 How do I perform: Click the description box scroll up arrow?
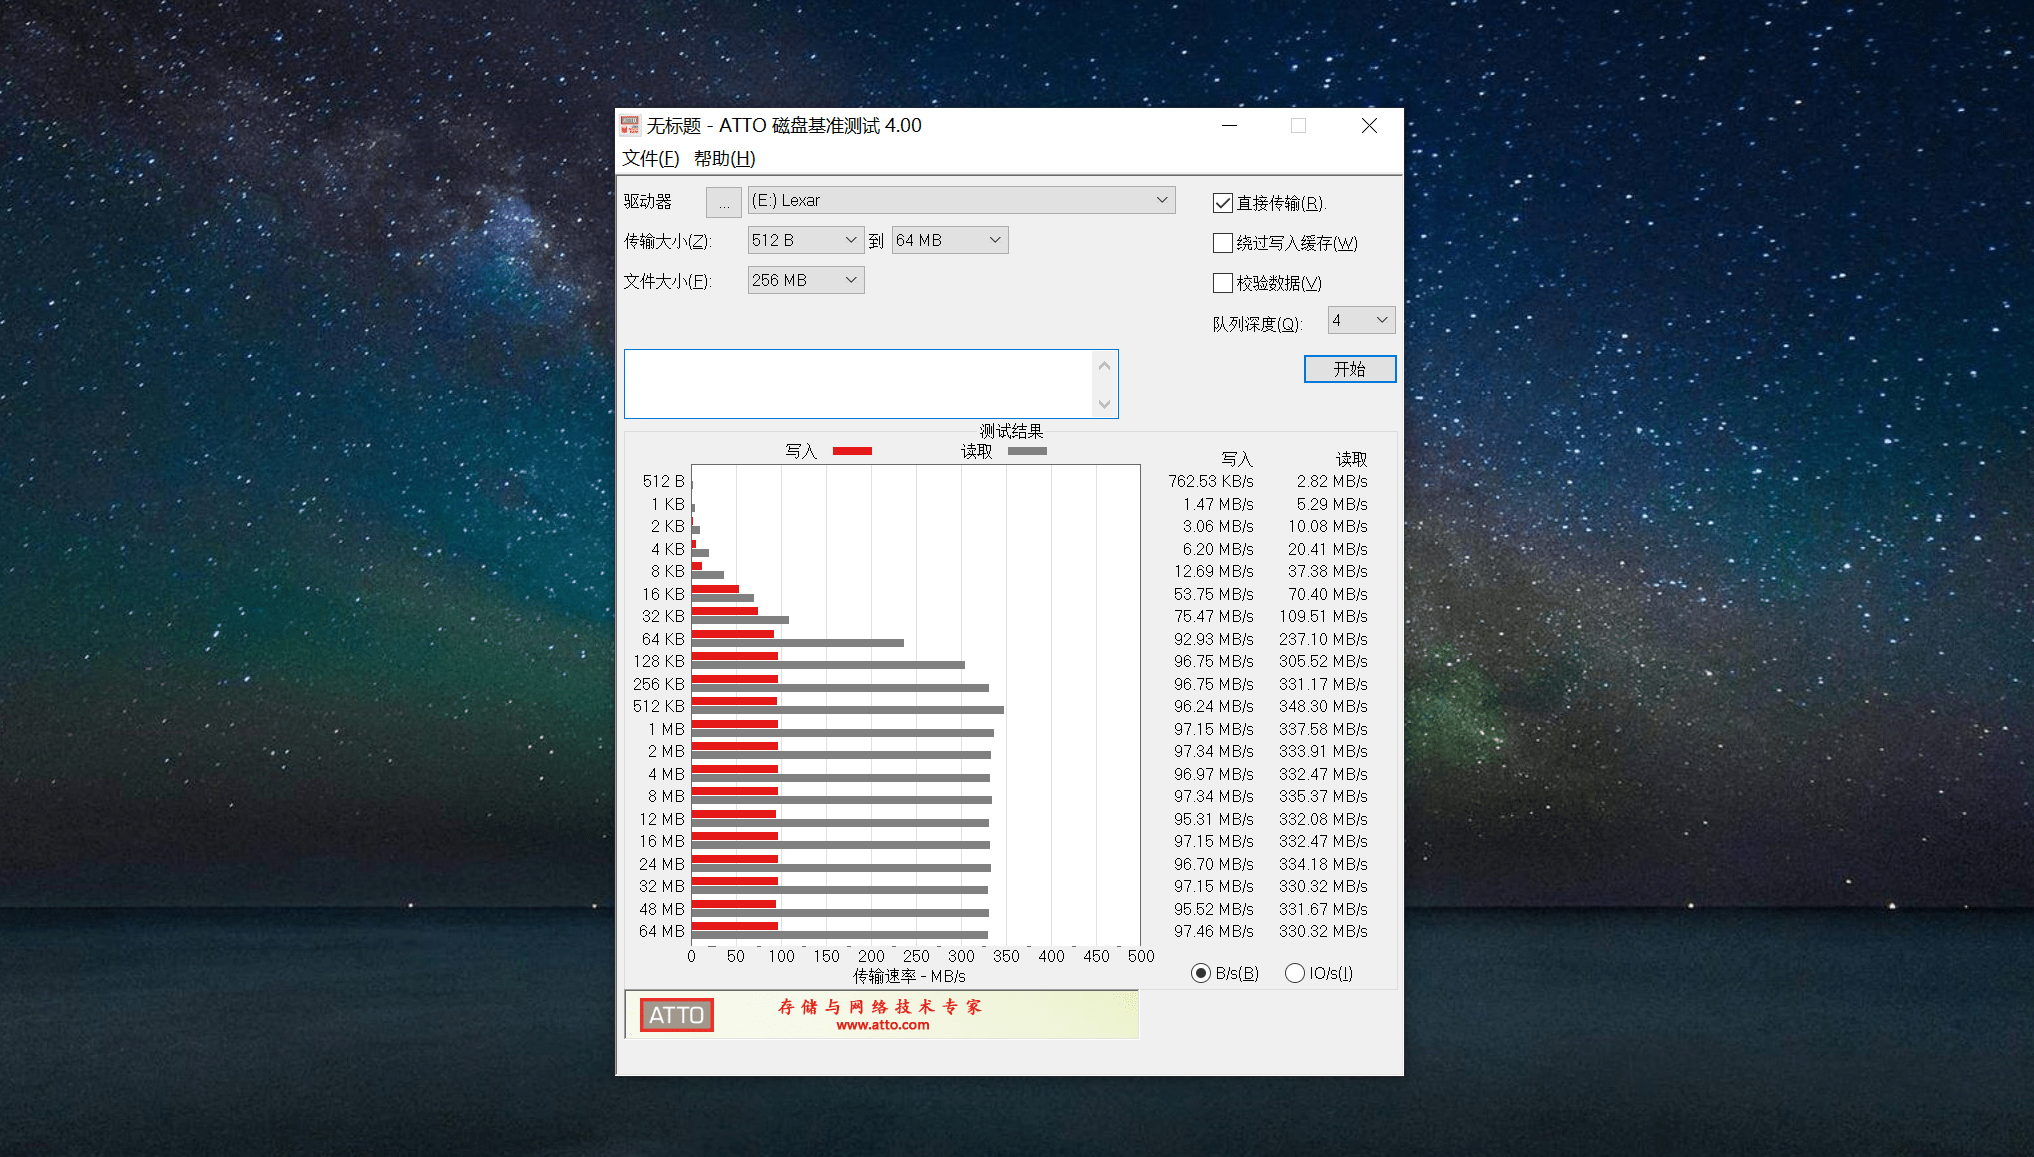(x=1104, y=366)
